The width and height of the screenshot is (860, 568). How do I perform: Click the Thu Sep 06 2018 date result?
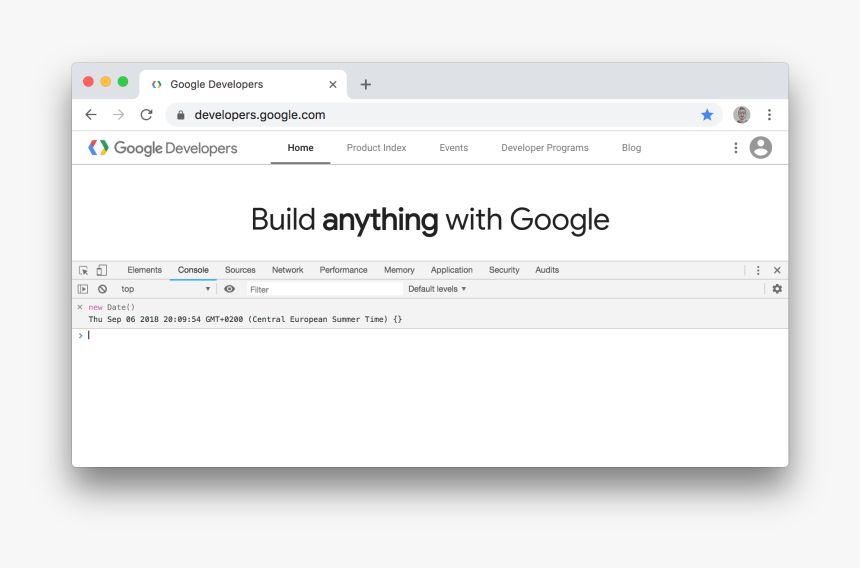coord(245,319)
